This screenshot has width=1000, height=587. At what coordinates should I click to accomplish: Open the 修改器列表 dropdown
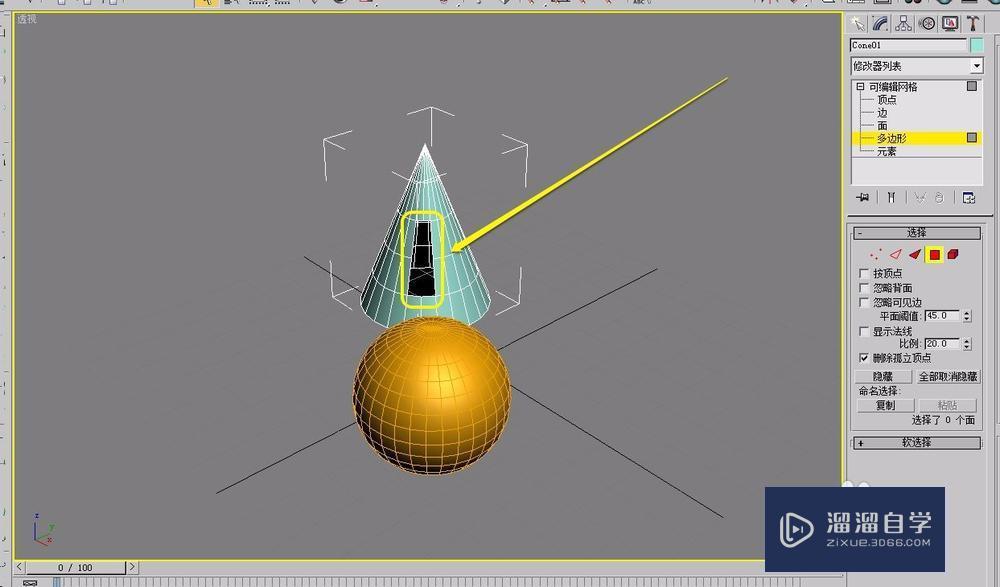coord(976,64)
